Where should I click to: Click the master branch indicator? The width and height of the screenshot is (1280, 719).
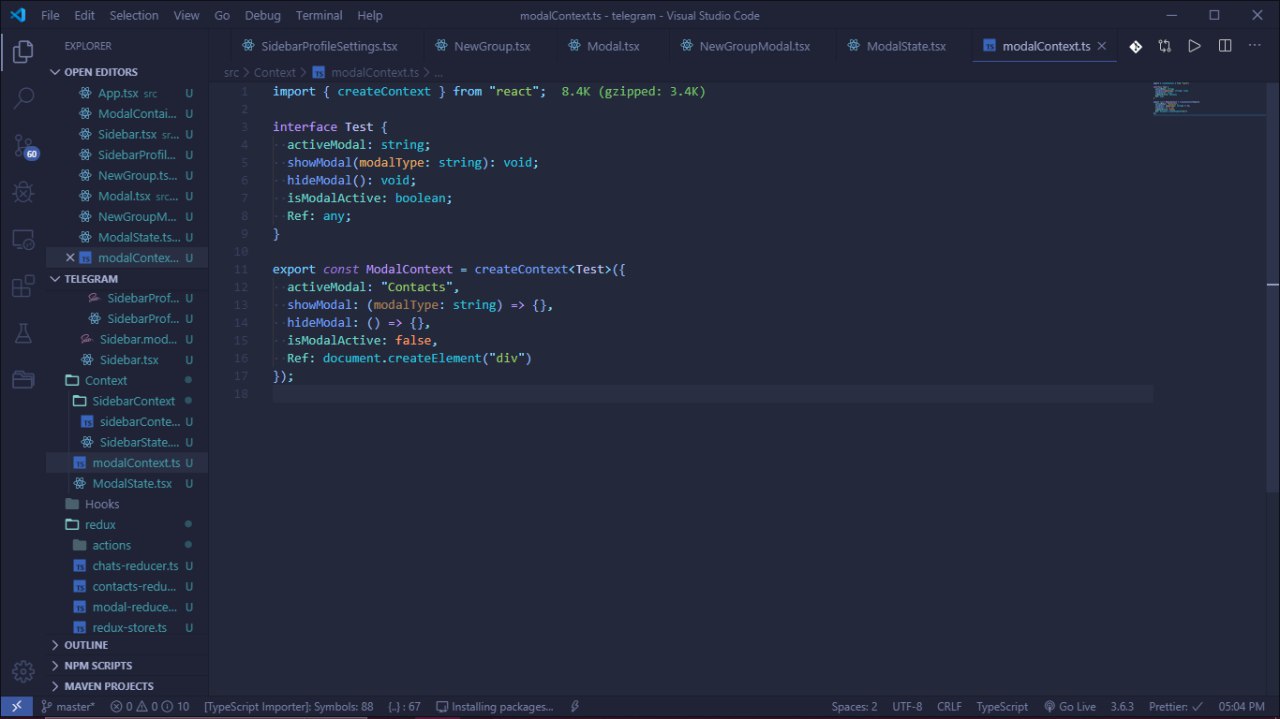[x=68, y=707]
